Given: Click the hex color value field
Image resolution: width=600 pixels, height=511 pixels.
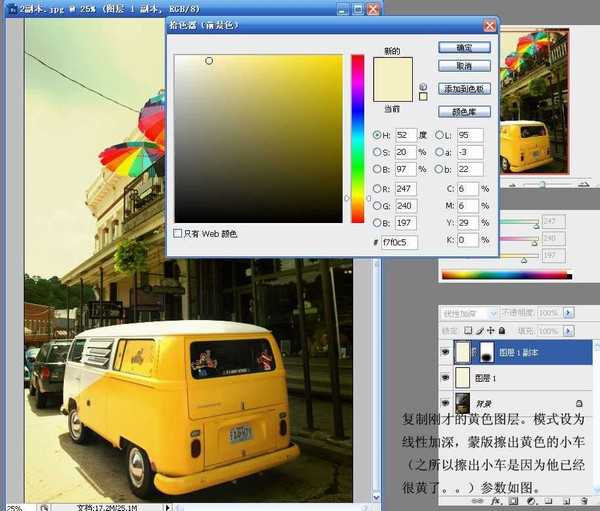Looking at the screenshot, I should (399, 242).
